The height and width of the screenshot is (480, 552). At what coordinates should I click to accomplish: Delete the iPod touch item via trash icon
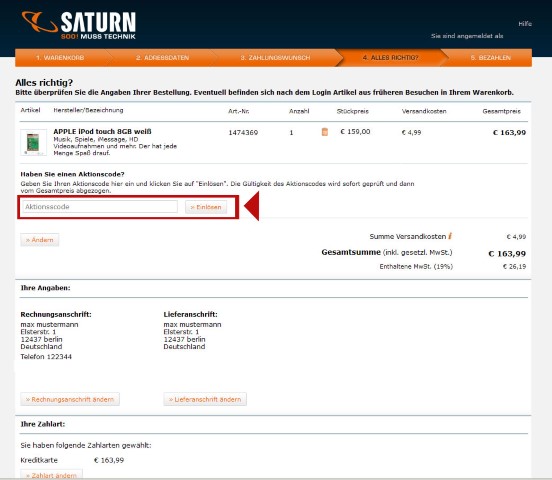pos(325,132)
